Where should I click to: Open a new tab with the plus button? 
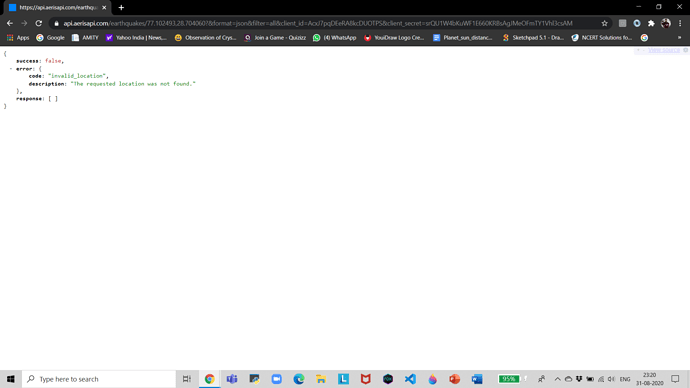121,7
